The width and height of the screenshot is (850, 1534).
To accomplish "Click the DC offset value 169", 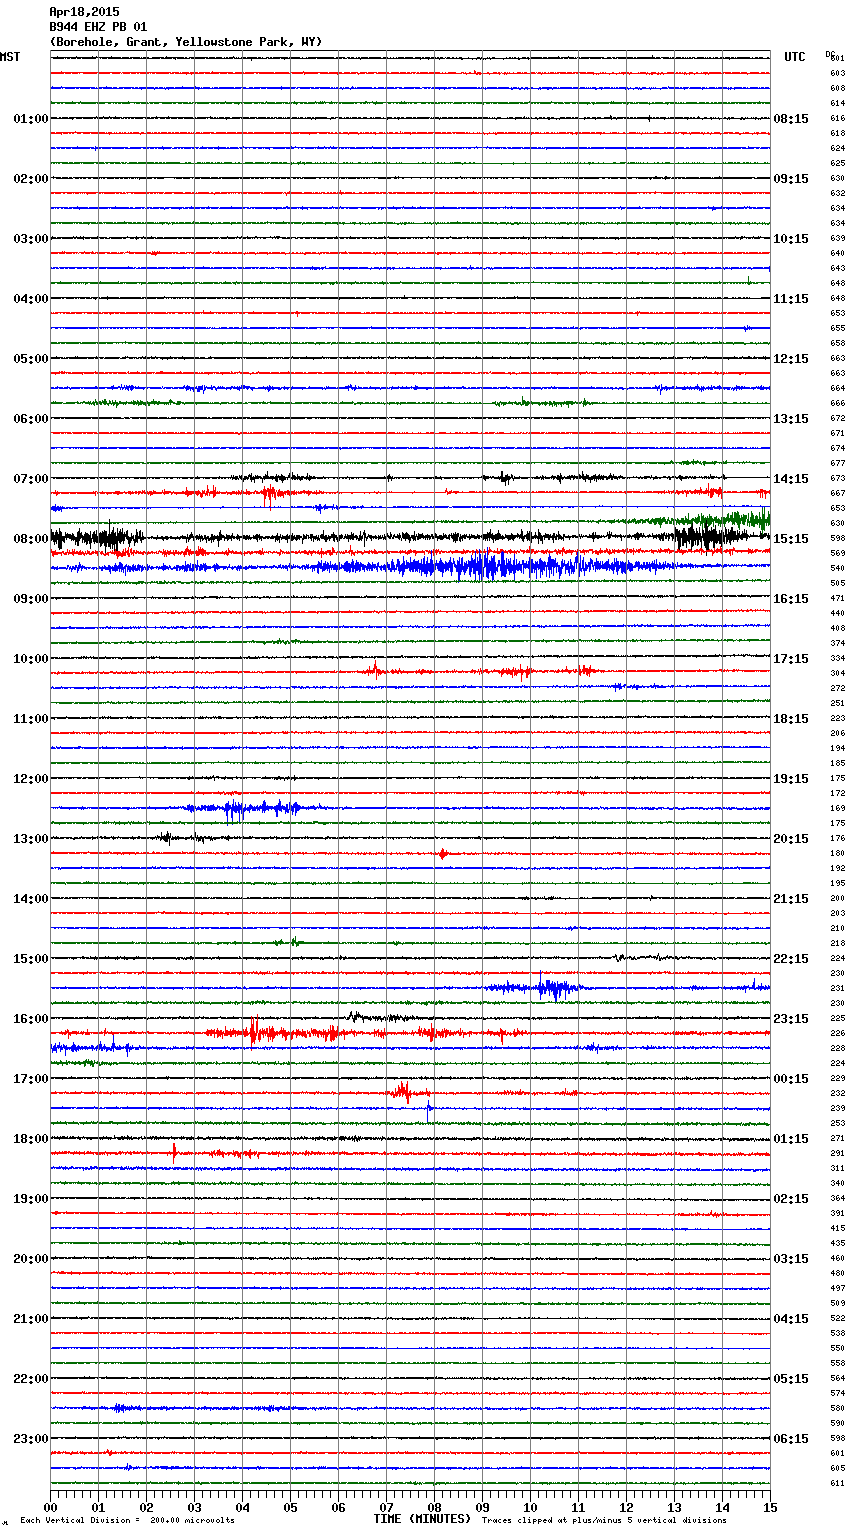I will click(837, 808).
